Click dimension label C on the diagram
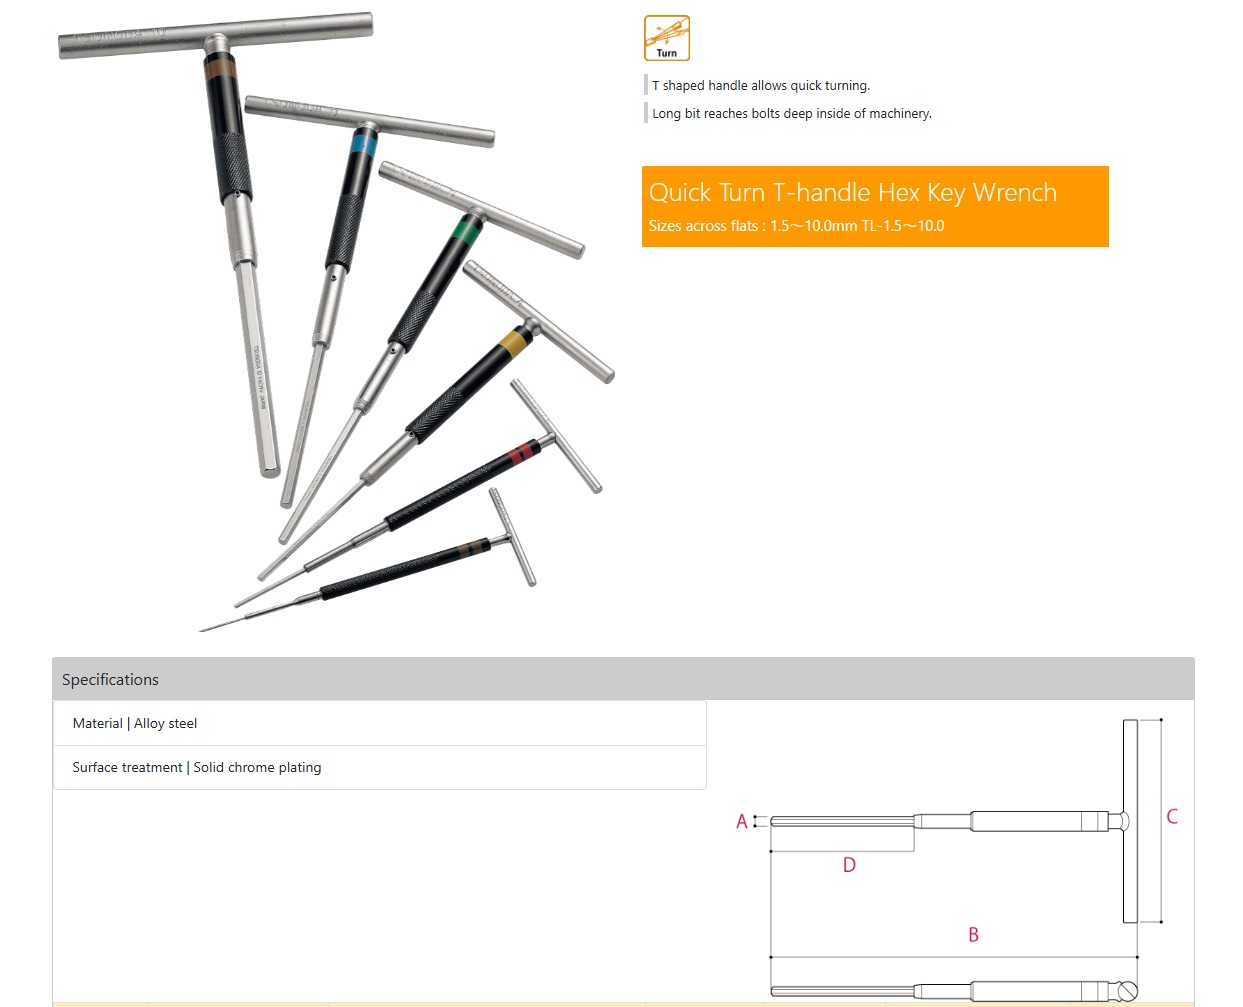The width and height of the screenshot is (1243, 1007). [1172, 817]
